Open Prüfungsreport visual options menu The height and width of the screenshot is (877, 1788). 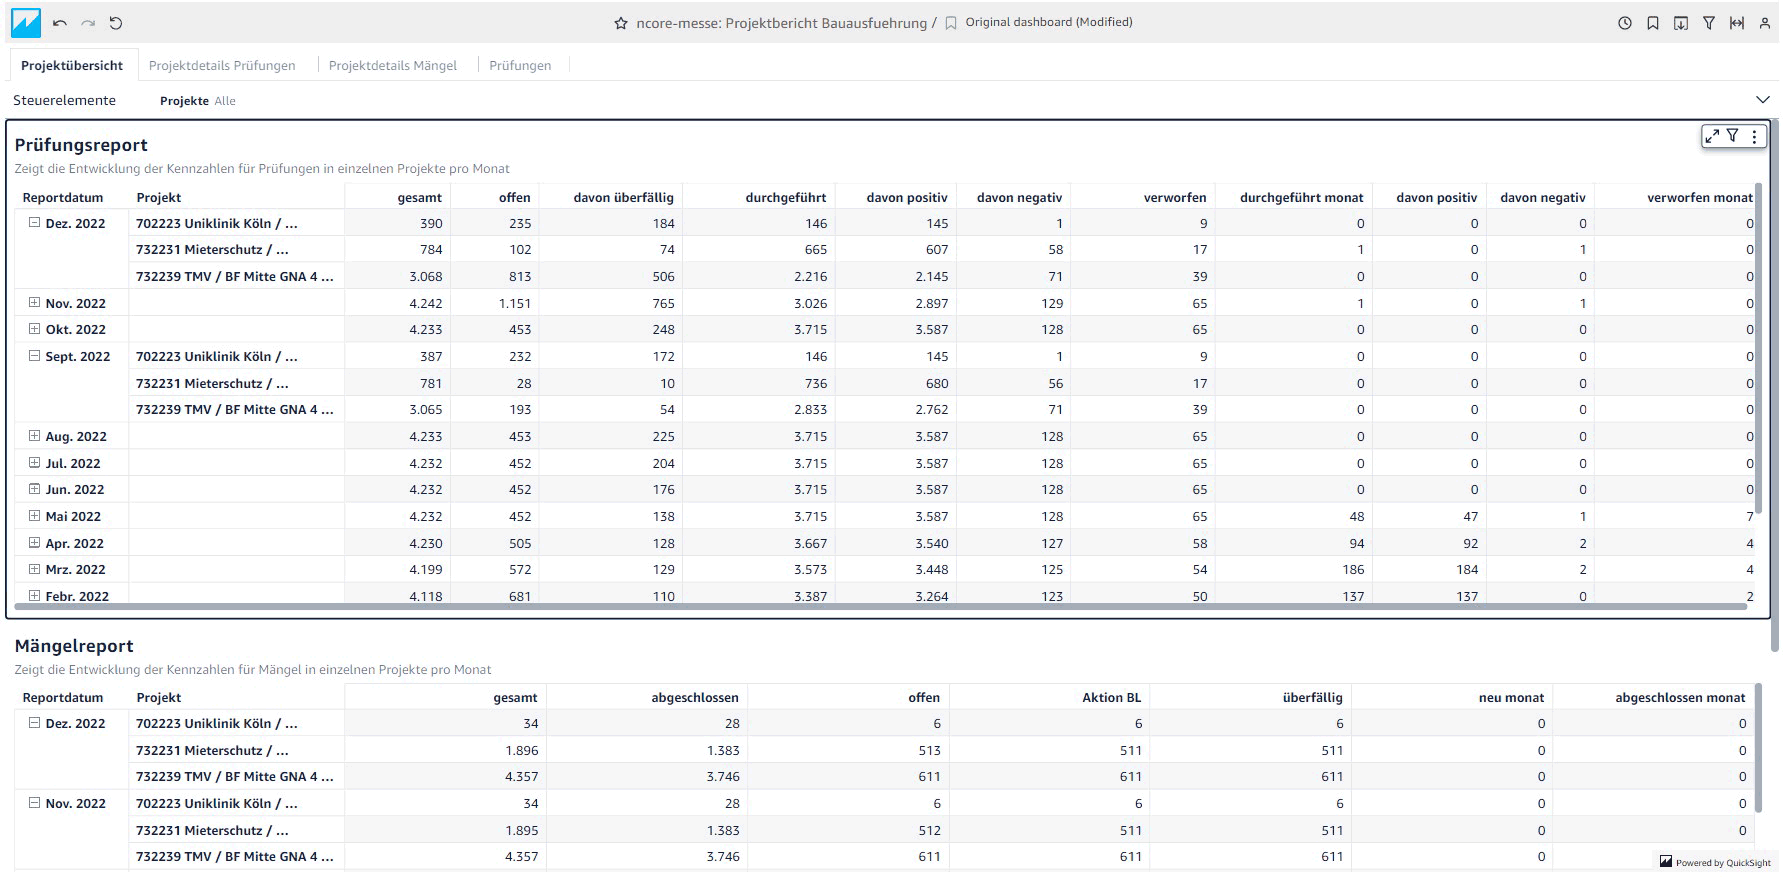1754,136
